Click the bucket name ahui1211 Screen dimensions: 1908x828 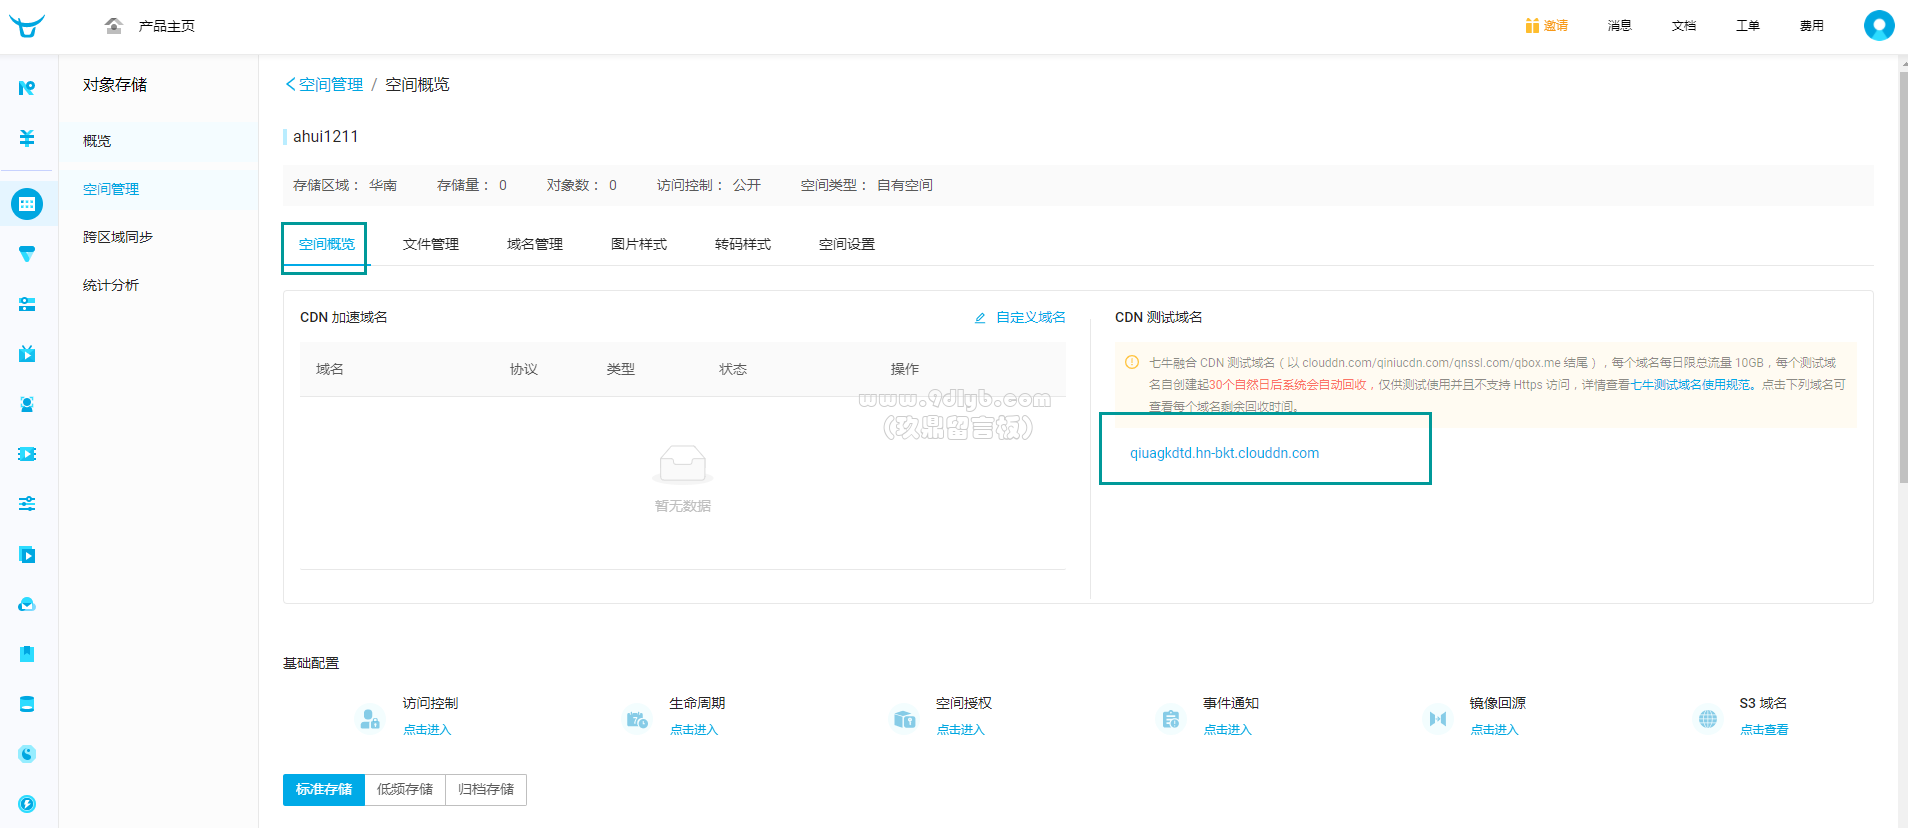(325, 137)
